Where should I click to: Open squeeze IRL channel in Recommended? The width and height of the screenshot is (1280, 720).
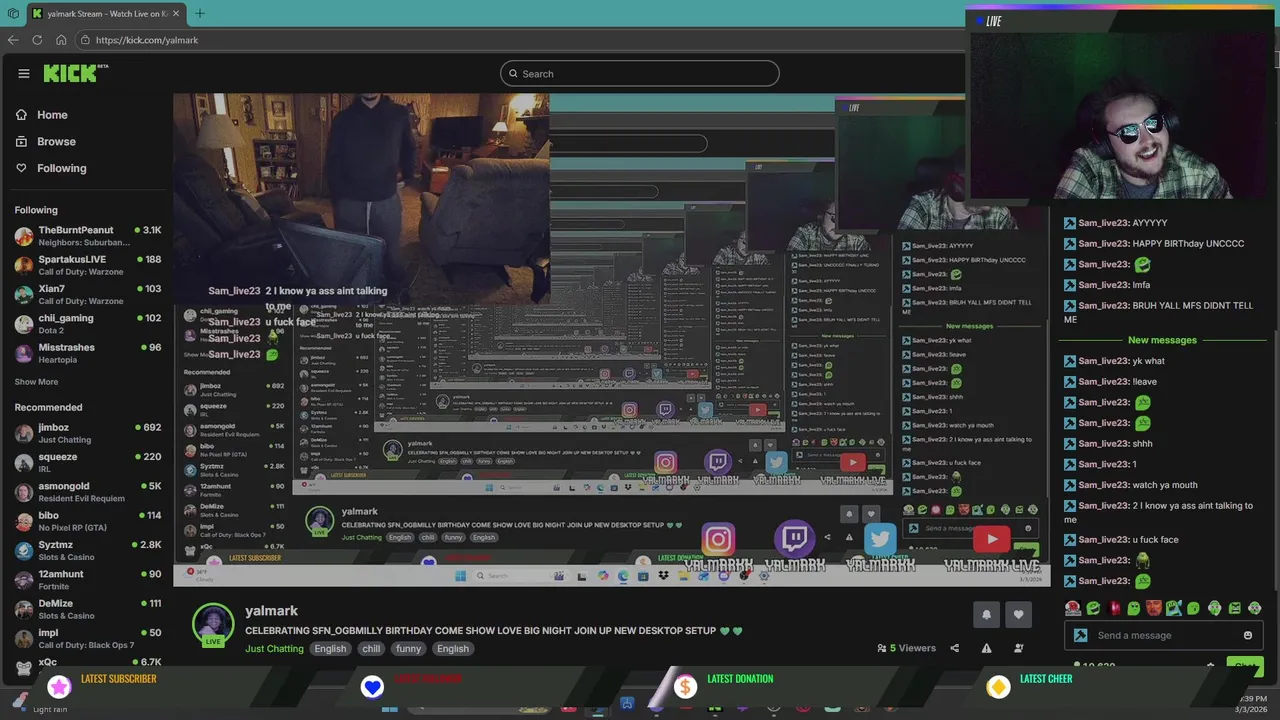[x=87, y=462]
